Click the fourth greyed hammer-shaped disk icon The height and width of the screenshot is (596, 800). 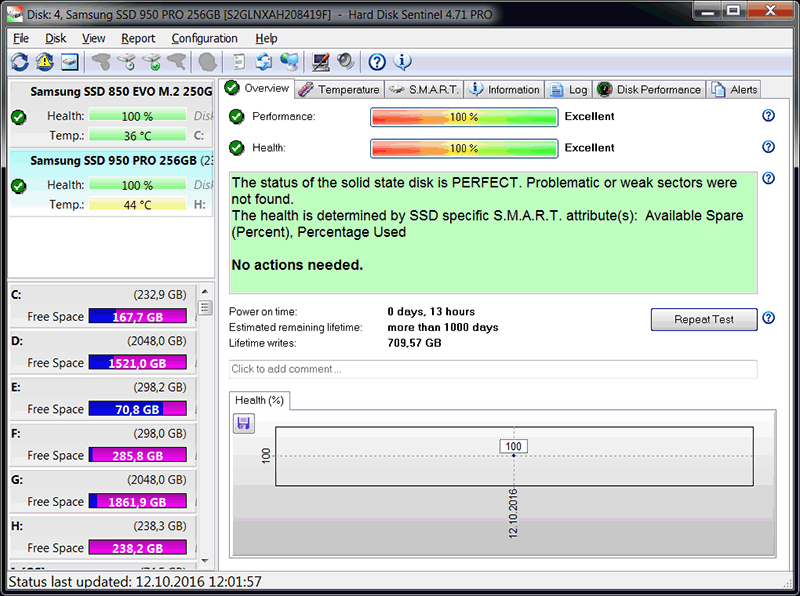pyautogui.click(x=177, y=62)
